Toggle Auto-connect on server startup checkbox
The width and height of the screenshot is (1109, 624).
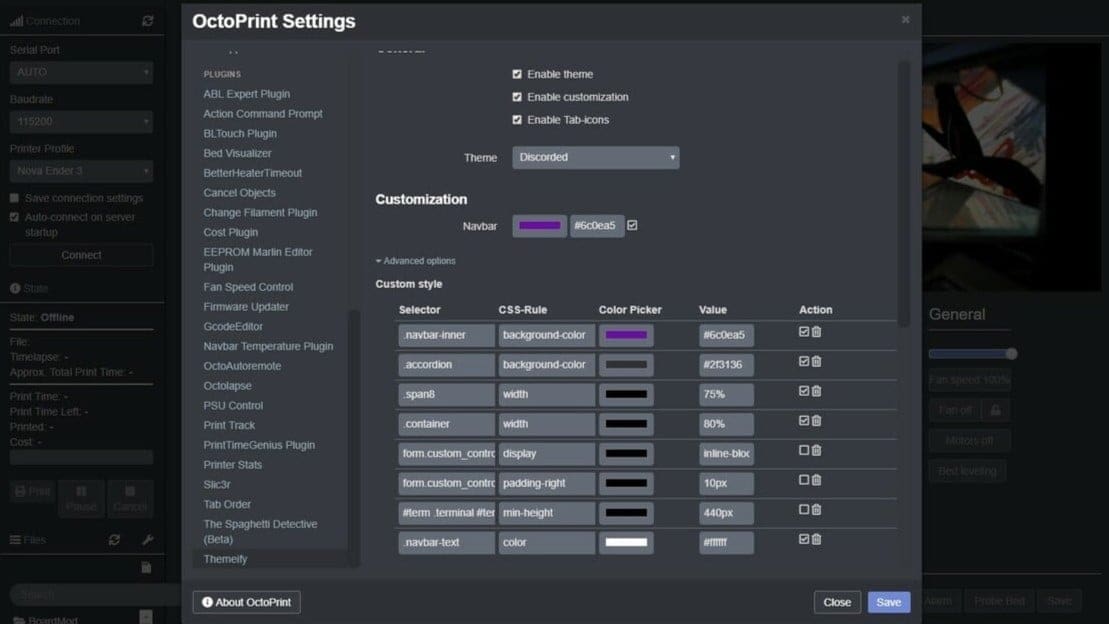coord(14,217)
